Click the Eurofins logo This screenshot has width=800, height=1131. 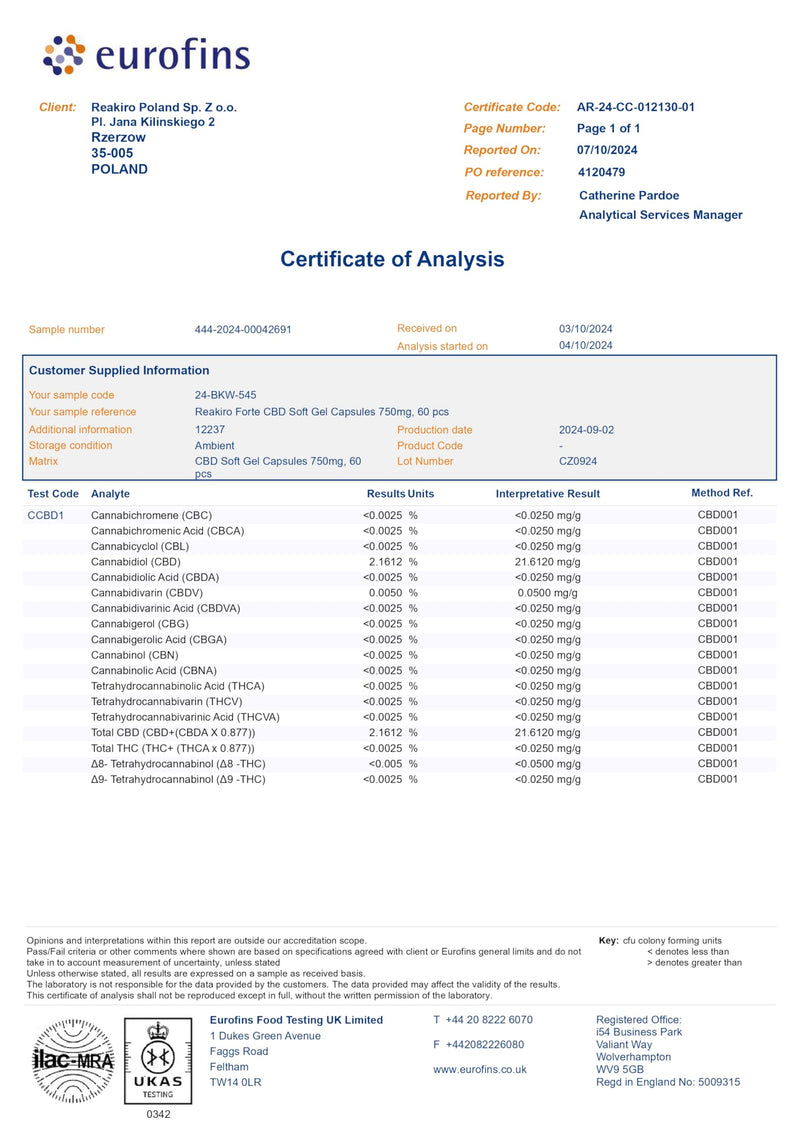pos(146,55)
